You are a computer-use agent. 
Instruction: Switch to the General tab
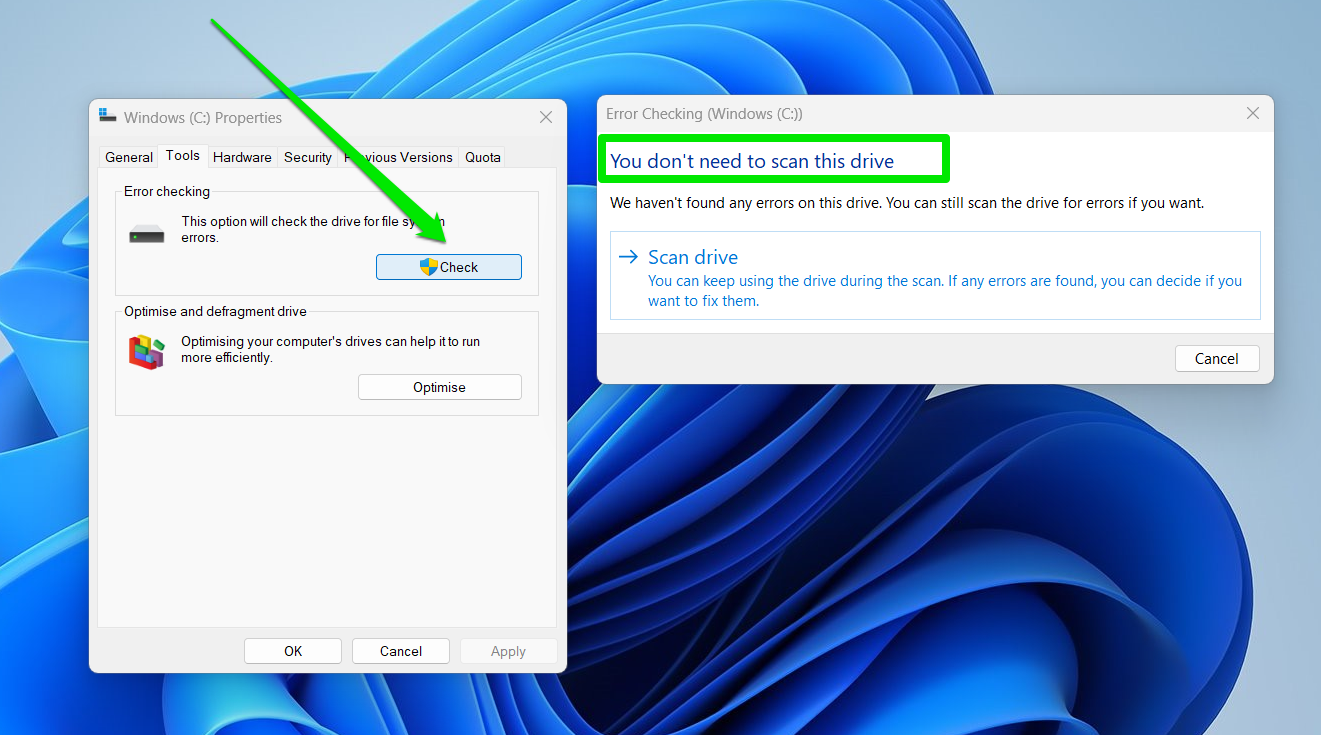pos(129,157)
